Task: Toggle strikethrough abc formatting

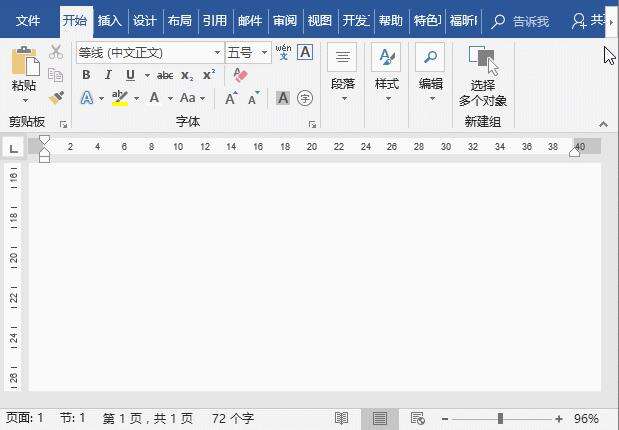Action: coord(165,75)
